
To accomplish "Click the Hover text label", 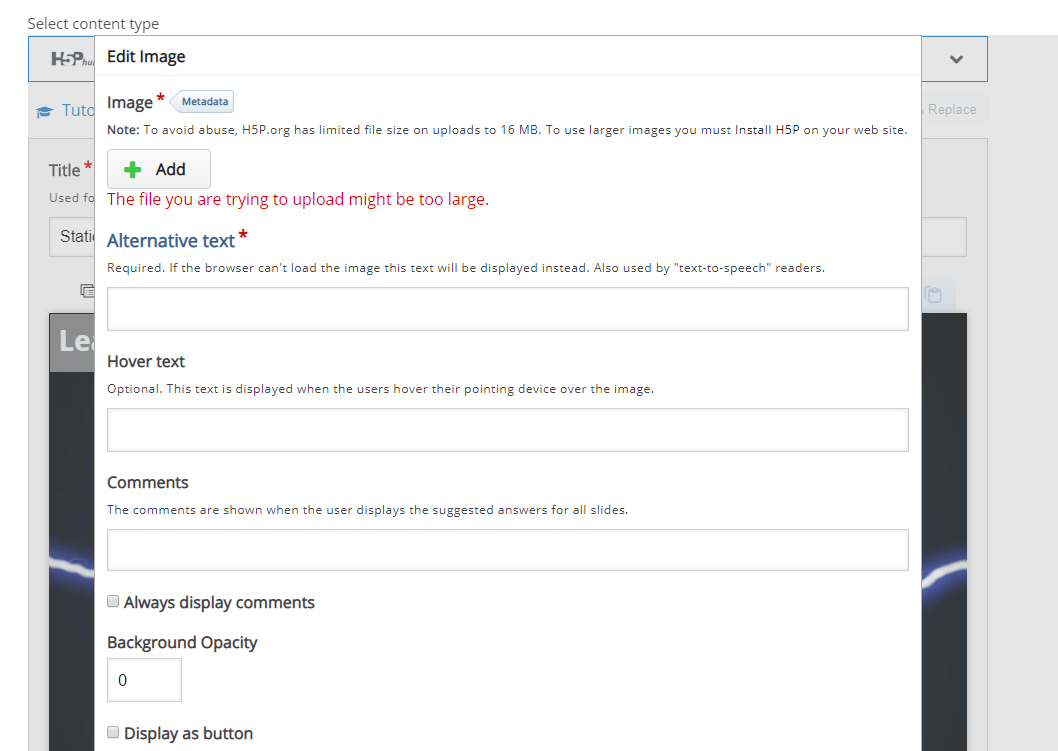I will point(146,362).
